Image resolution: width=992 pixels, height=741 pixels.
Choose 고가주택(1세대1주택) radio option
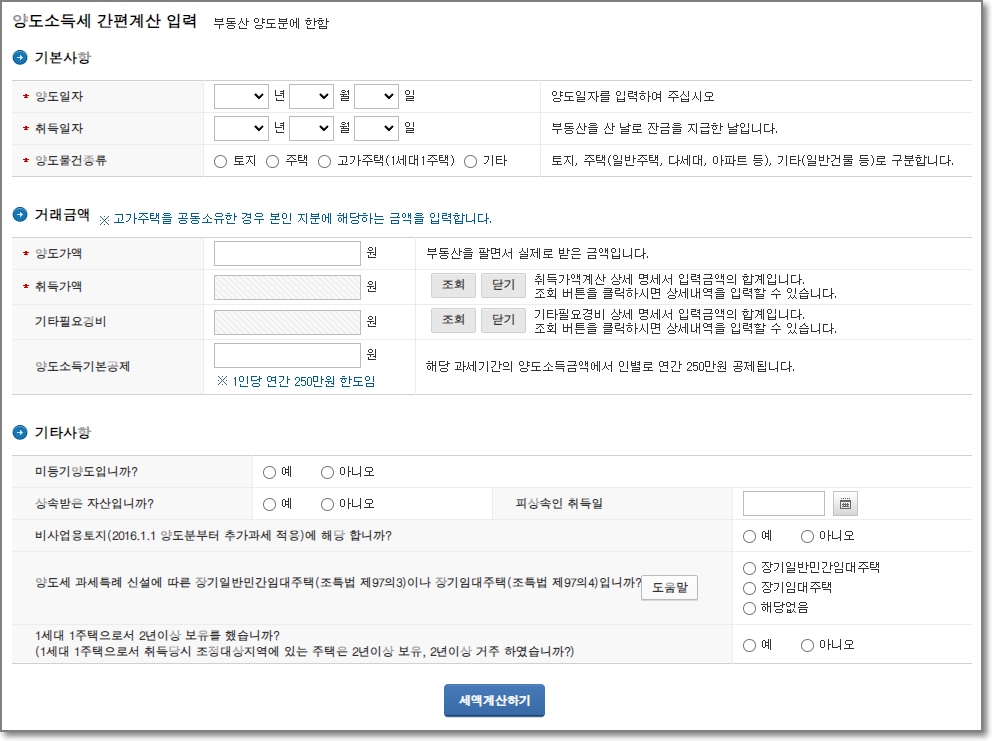tap(324, 161)
